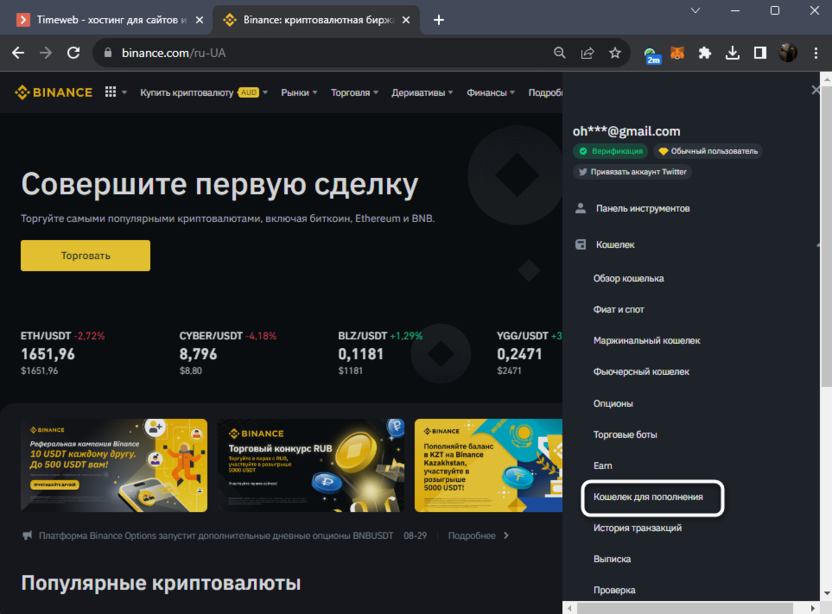832x614 pixels.
Task: Open the browser zoom magnifier icon
Action: [x=559, y=53]
